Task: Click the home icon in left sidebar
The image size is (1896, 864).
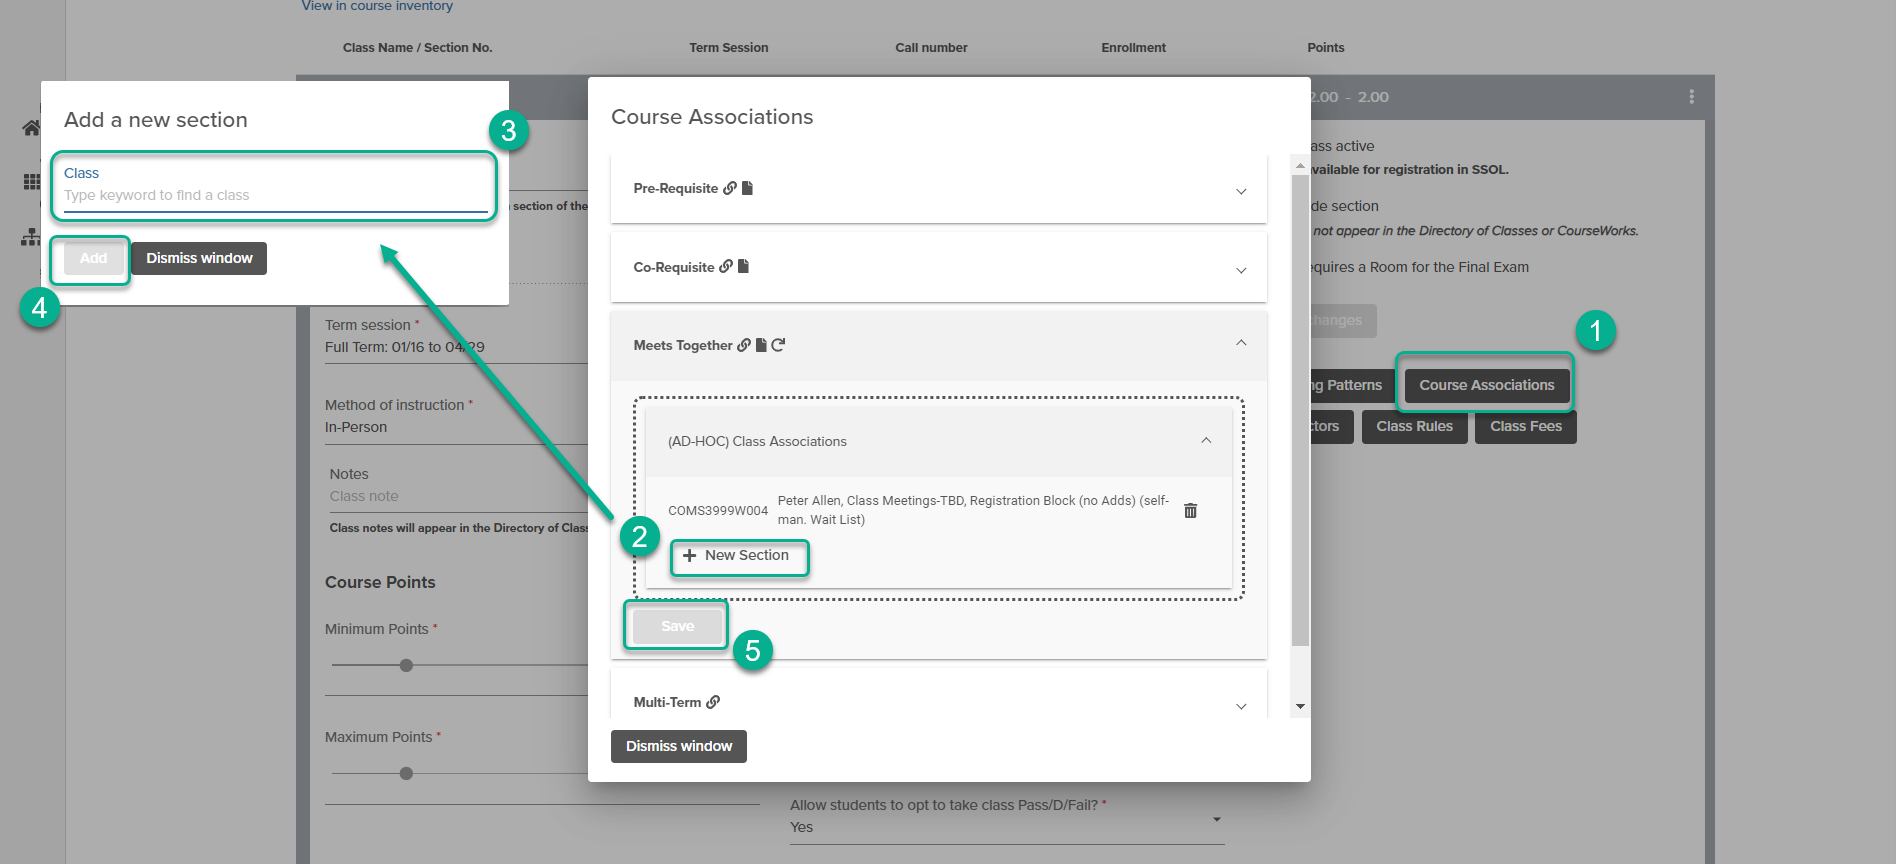Action: (x=31, y=128)
